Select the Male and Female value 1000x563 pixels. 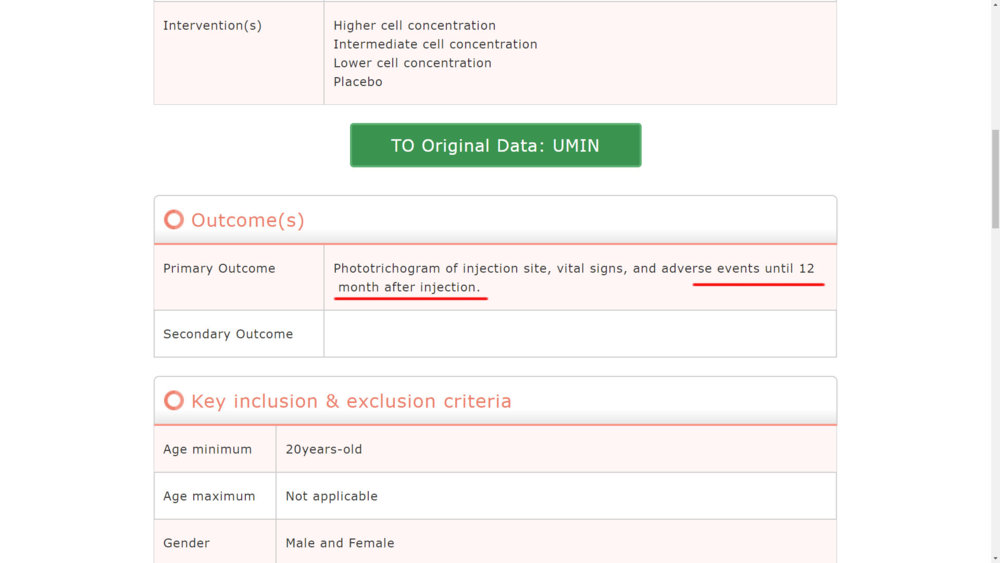(x=340, y=543)
